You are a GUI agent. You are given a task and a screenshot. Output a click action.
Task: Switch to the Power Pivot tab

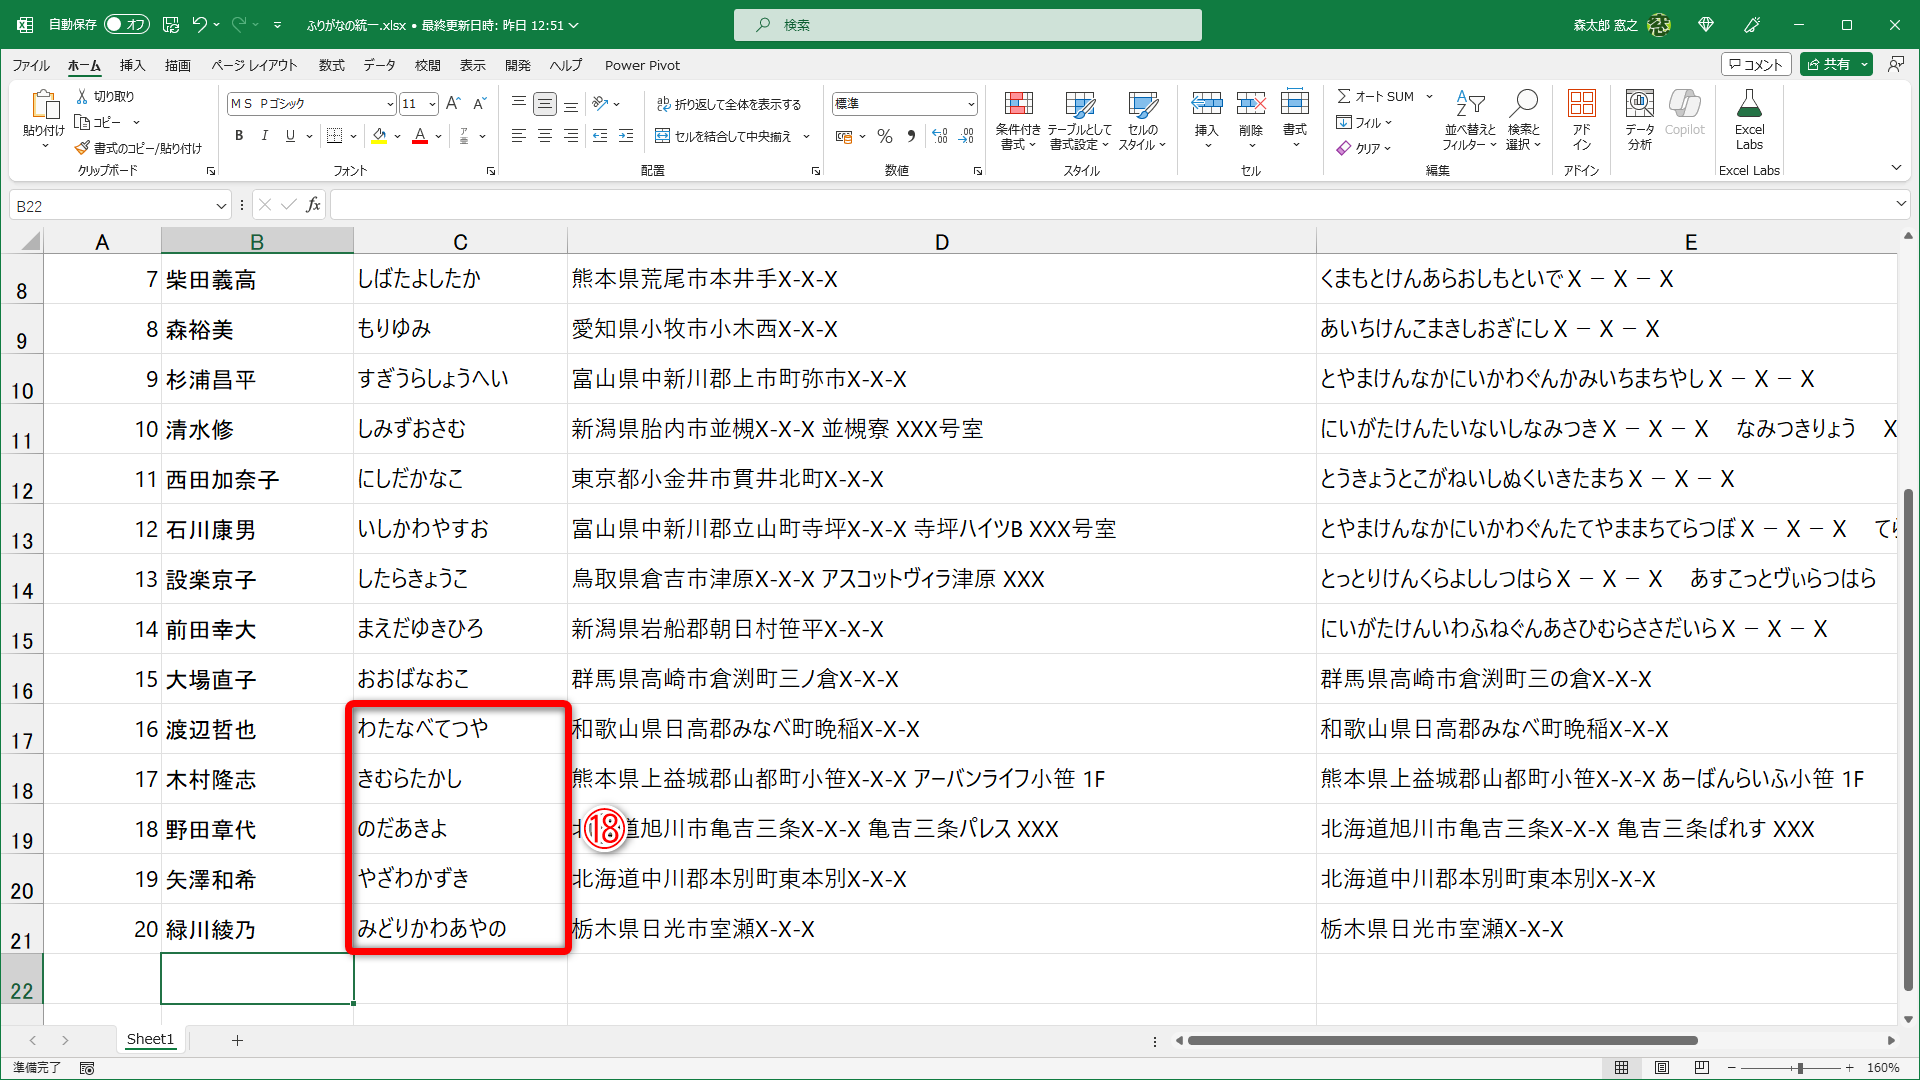click(x=642, y=65)
